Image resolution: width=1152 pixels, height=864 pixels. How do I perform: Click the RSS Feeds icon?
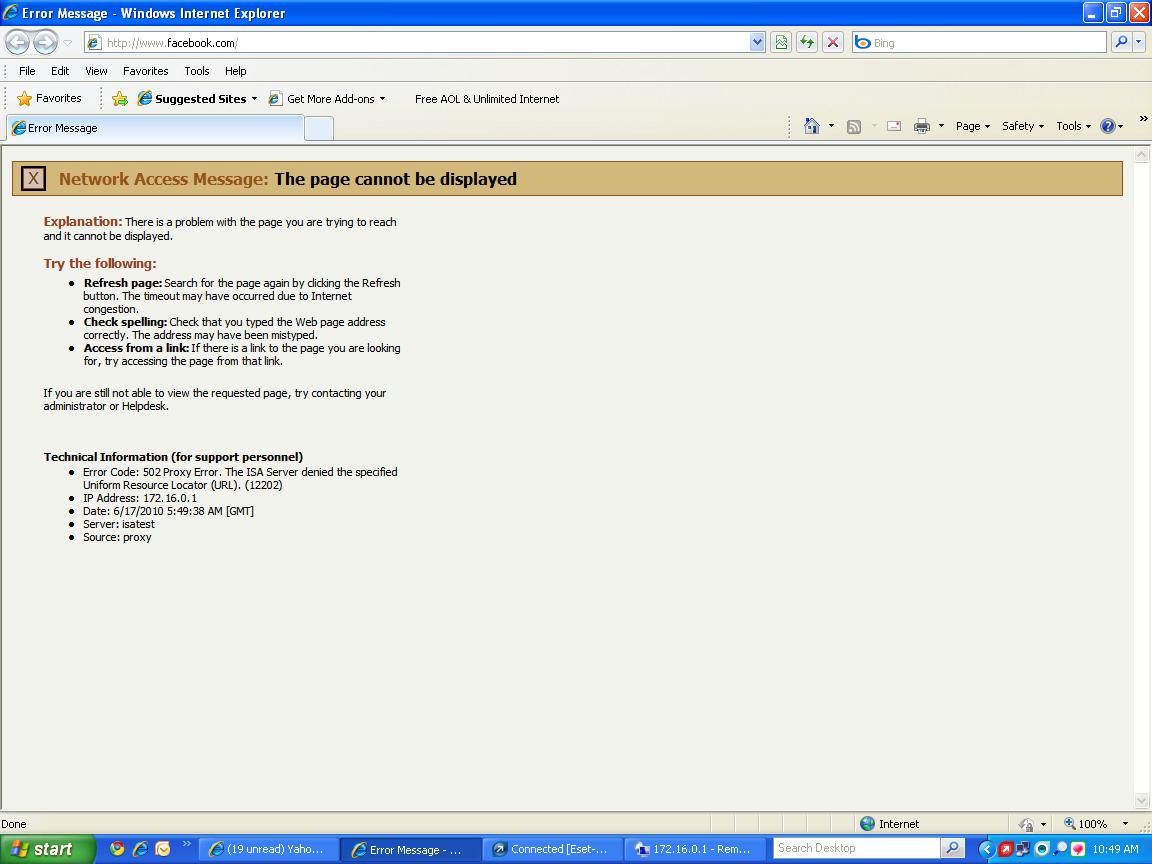[854, 126]
